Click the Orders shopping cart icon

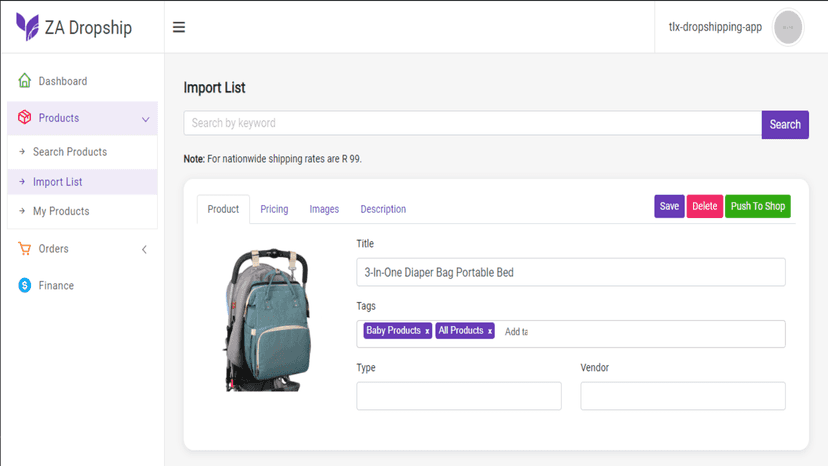(x=24, y=248)
